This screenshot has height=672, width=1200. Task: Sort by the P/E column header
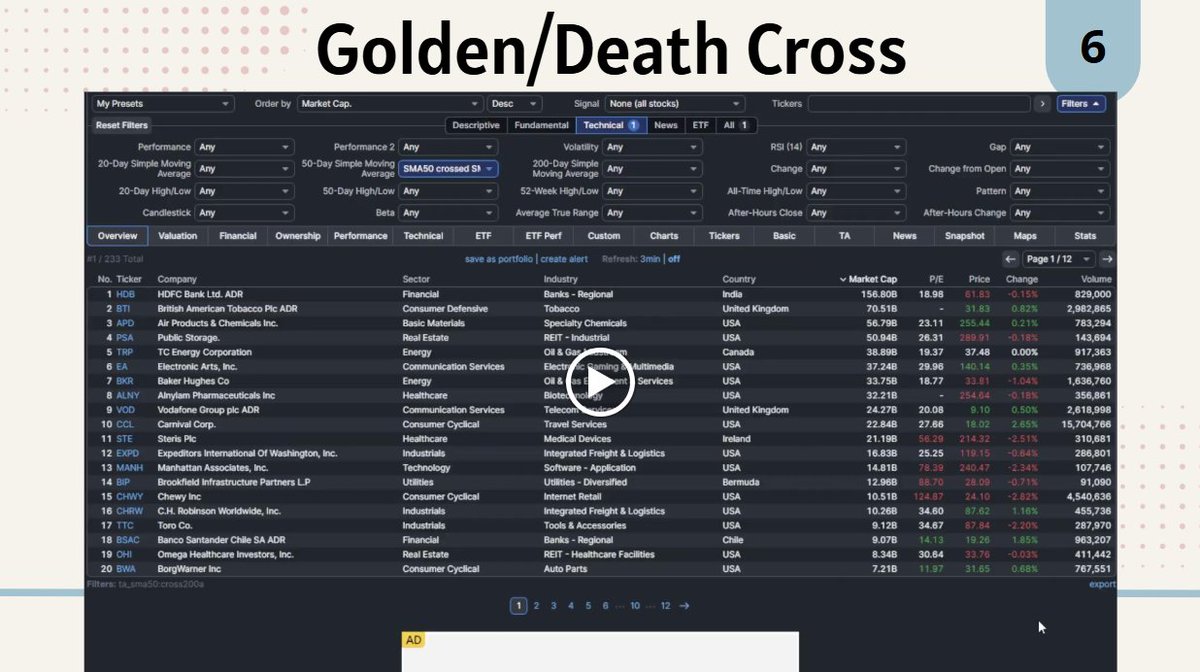point(936,279)
